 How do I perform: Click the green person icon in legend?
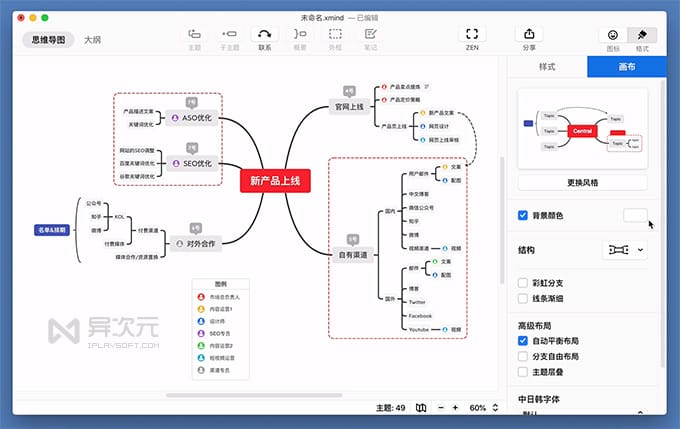tap(201, 346)
